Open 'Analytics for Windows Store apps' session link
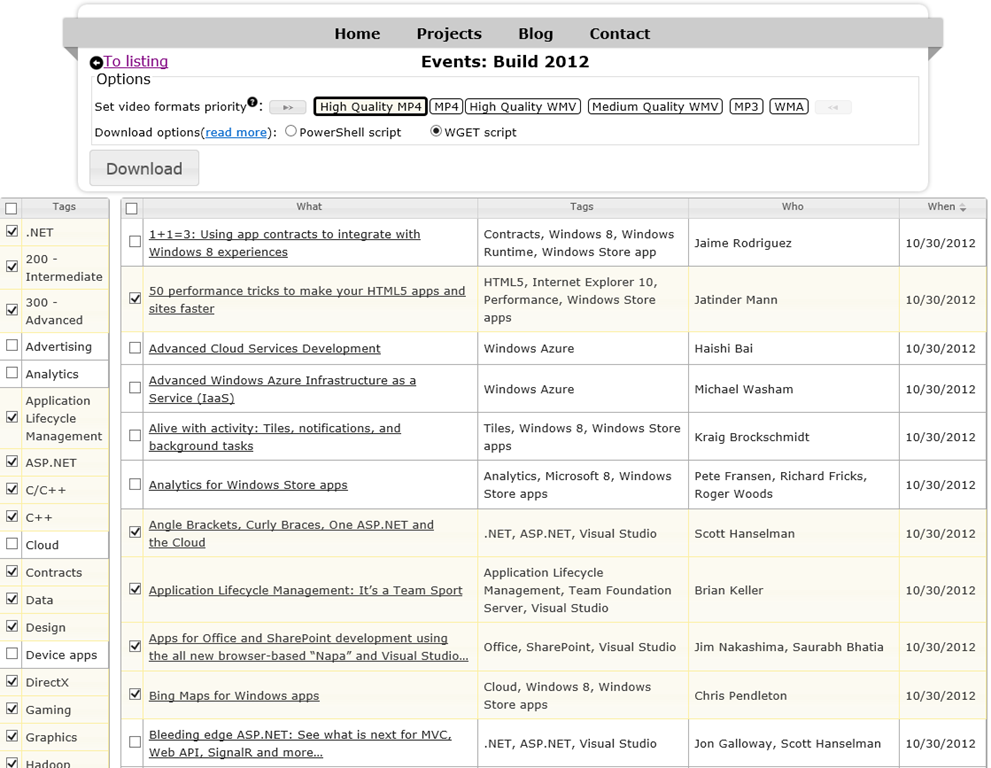Viewport: 991px width, 768px height. pyautogui.click(x=248, y=485)
